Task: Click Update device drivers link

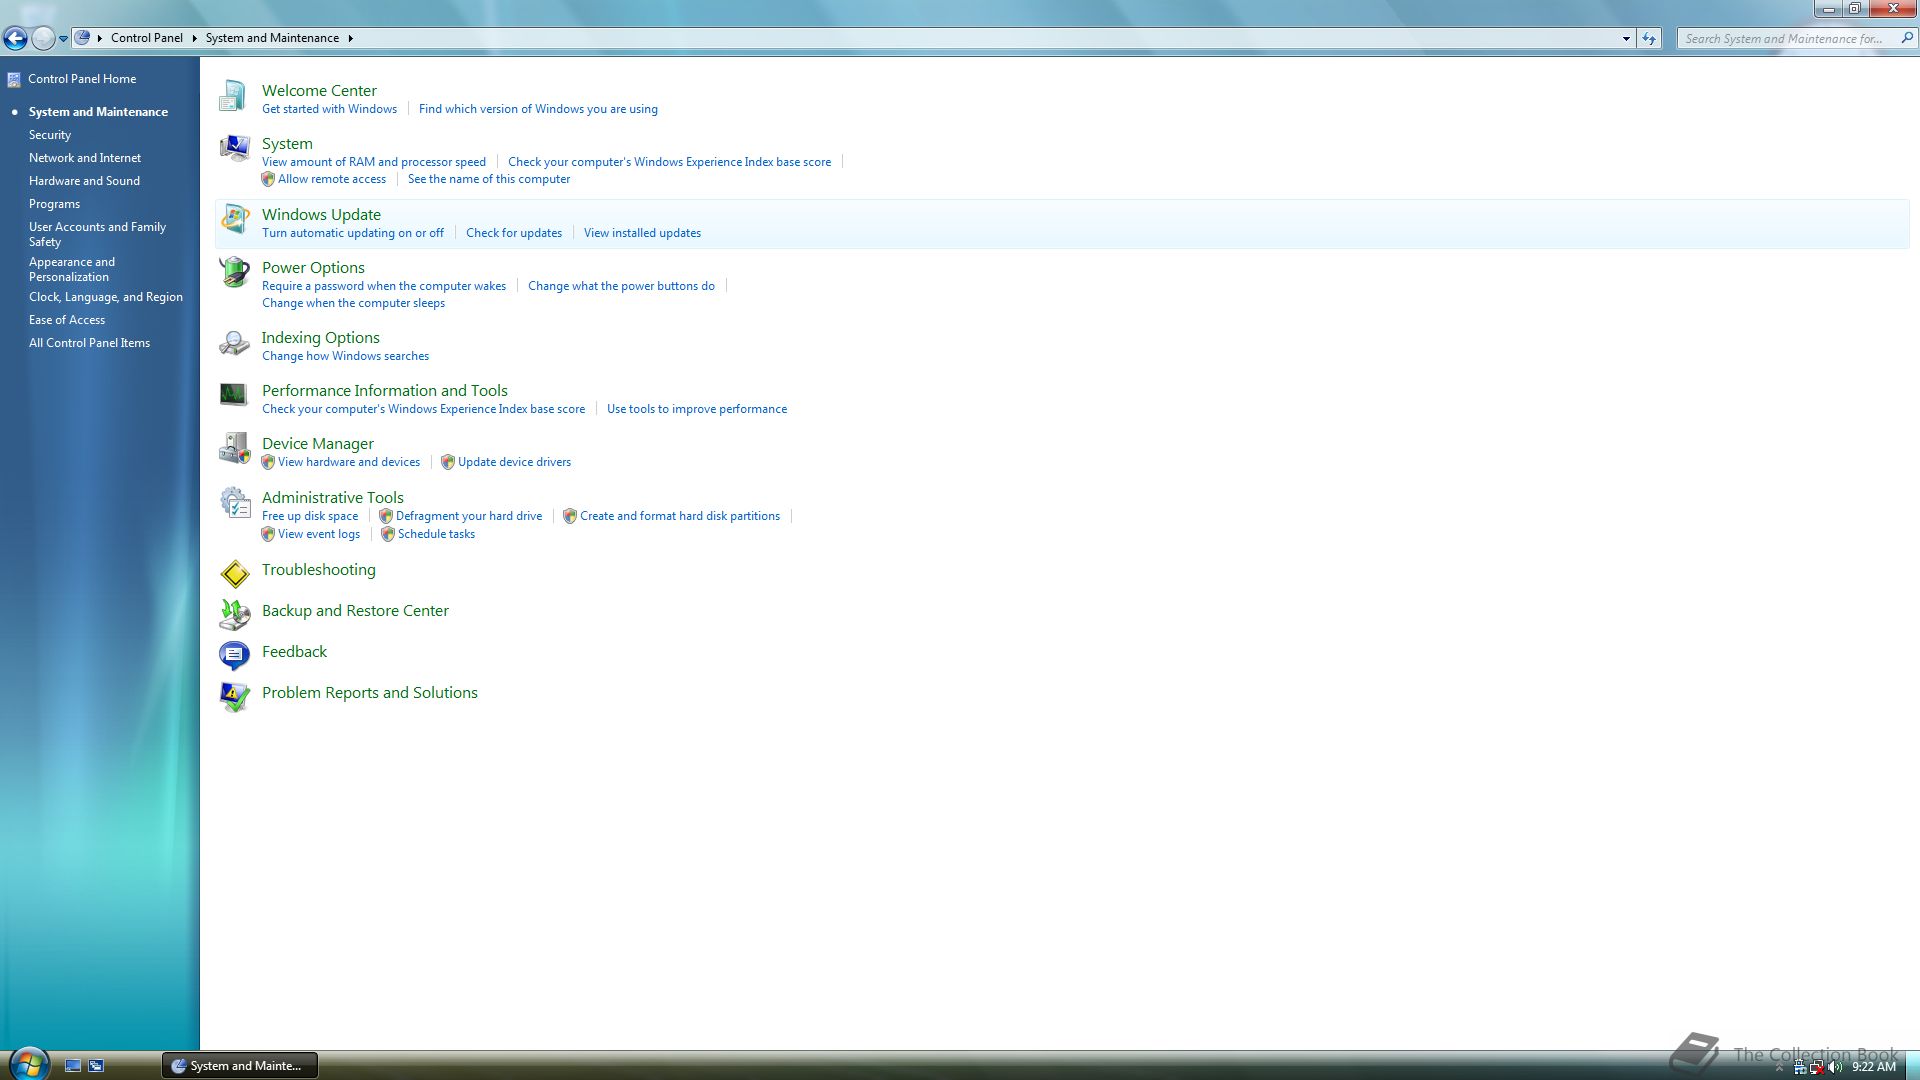Action: [x=514, y=462]
